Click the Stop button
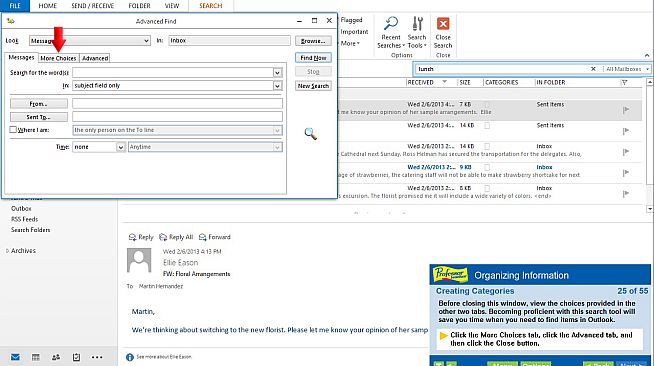654x366 pixels. 313,72
